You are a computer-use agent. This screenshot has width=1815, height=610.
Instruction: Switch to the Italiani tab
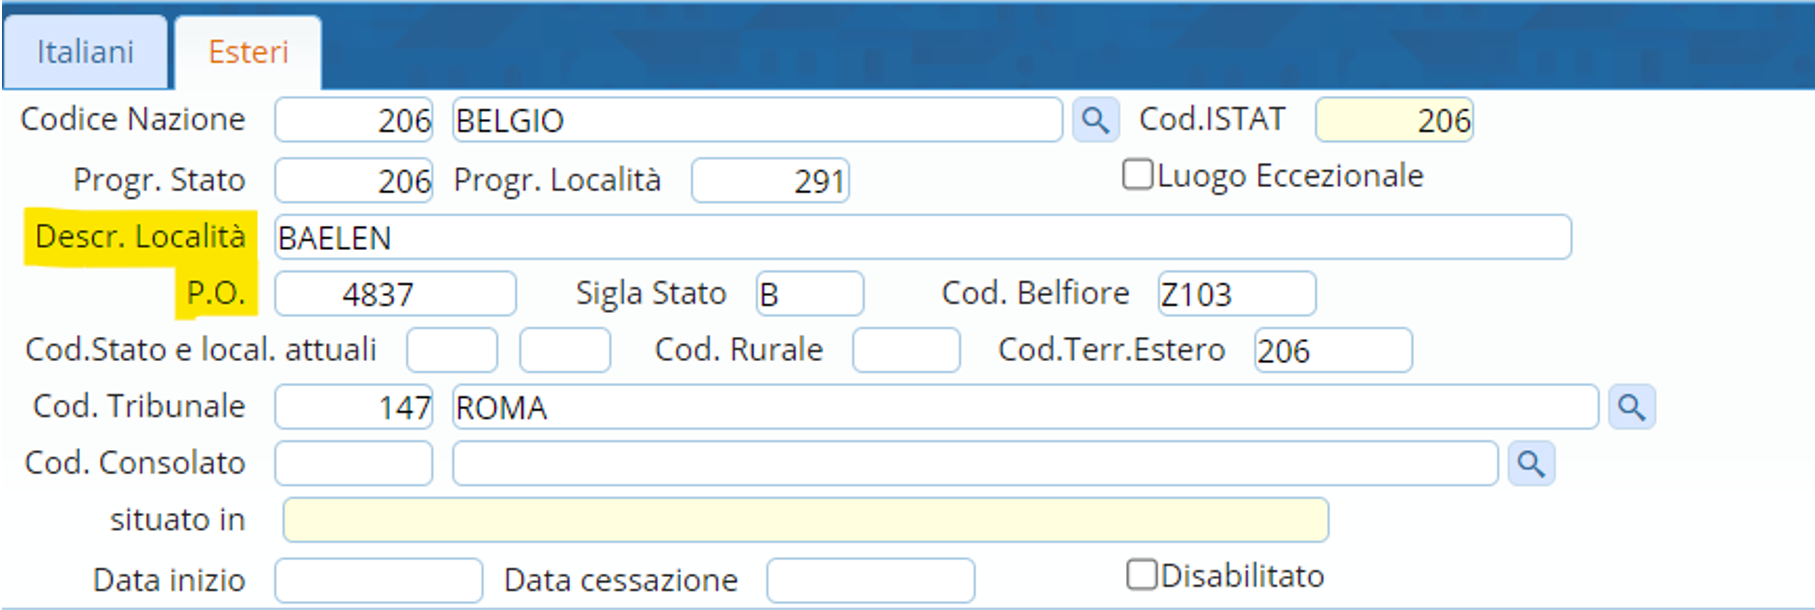coord(85,52)
